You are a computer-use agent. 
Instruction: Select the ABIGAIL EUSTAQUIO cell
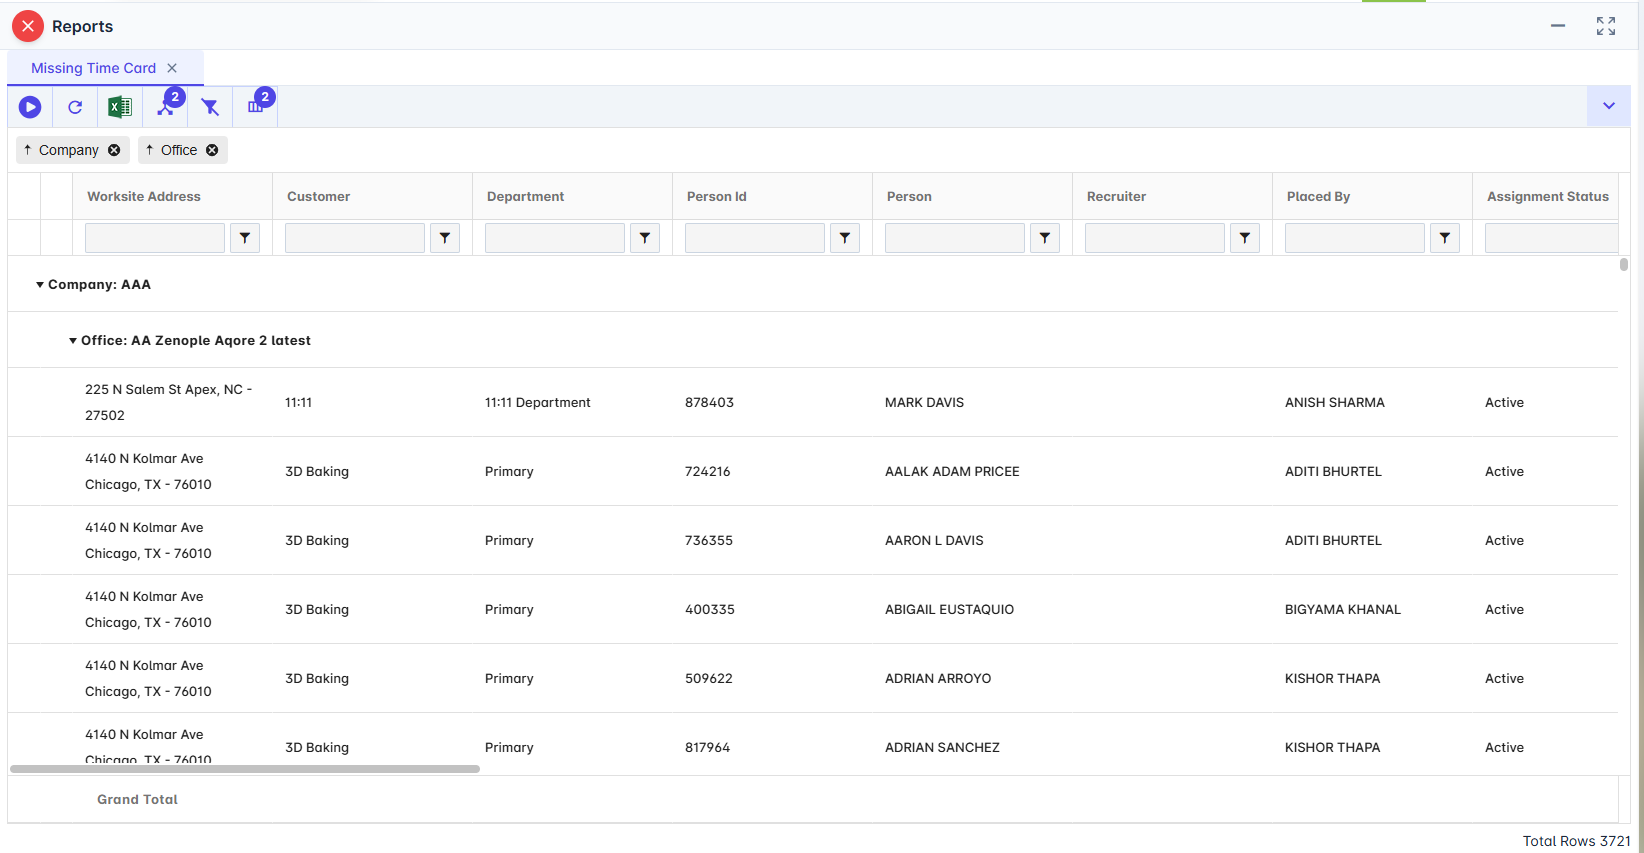[949, 609]
